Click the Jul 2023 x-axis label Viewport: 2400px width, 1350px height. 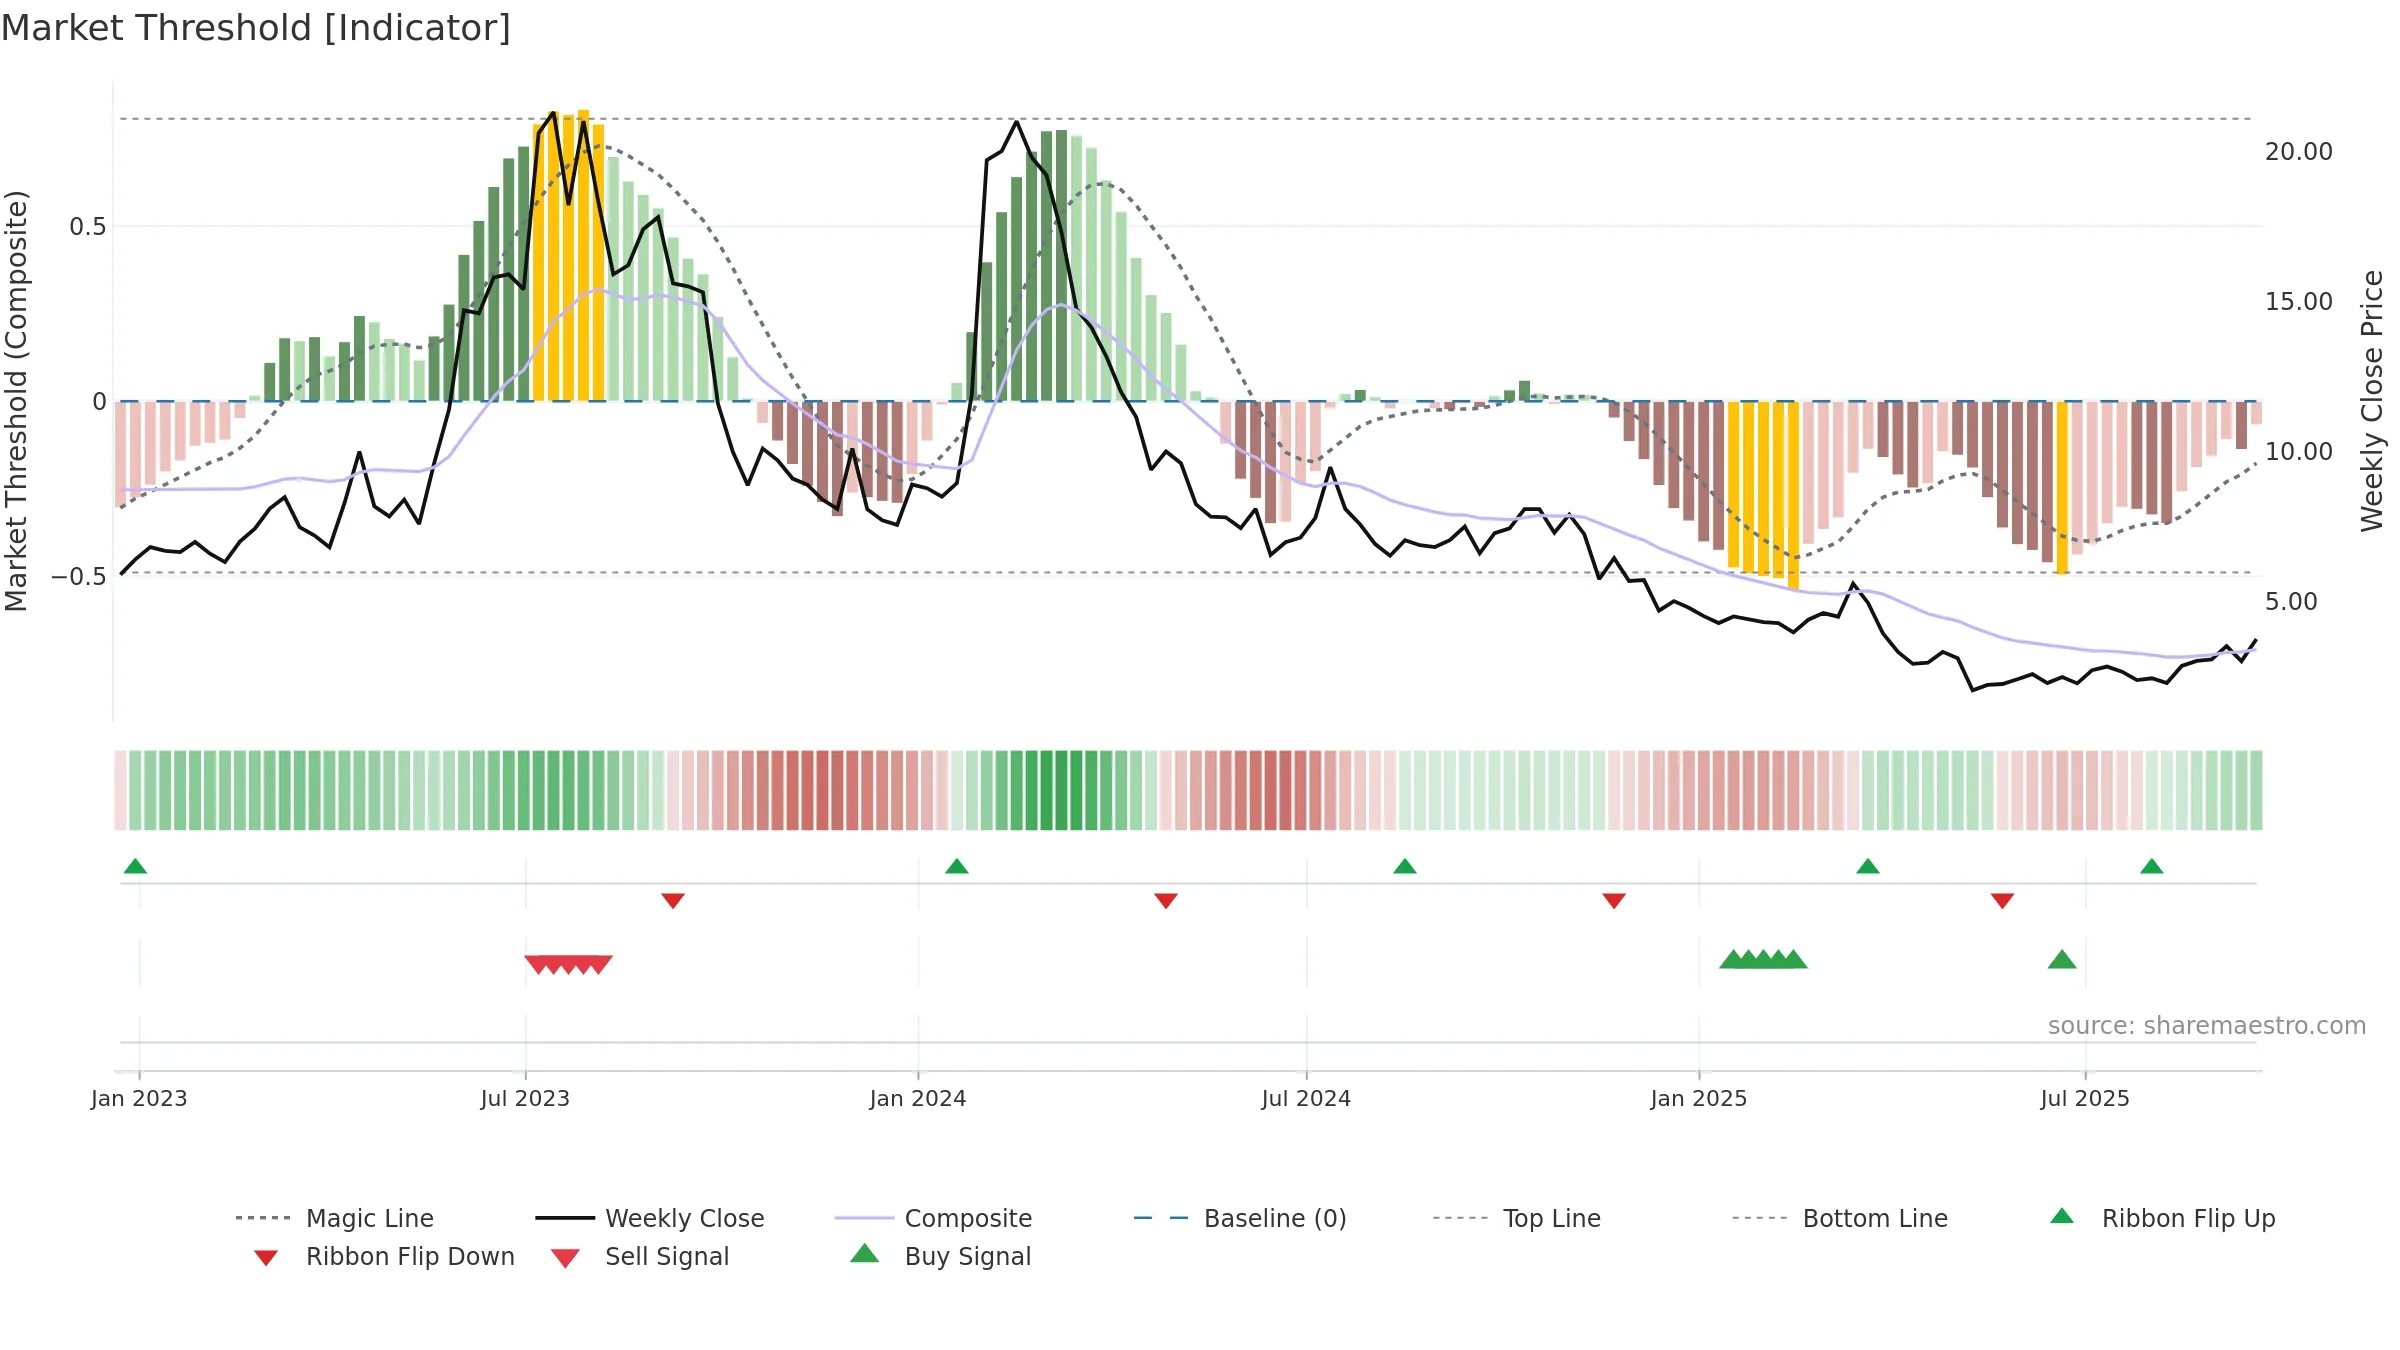coord(525,1098)
